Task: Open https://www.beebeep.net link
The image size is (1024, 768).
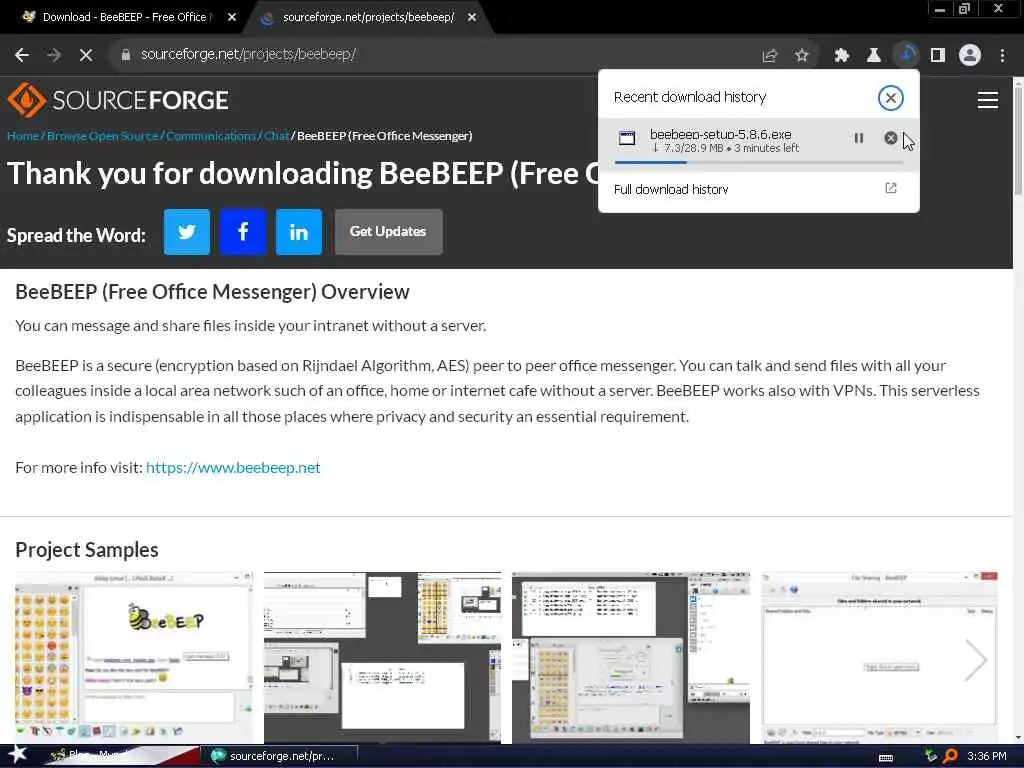Action: tap(233, 468)
